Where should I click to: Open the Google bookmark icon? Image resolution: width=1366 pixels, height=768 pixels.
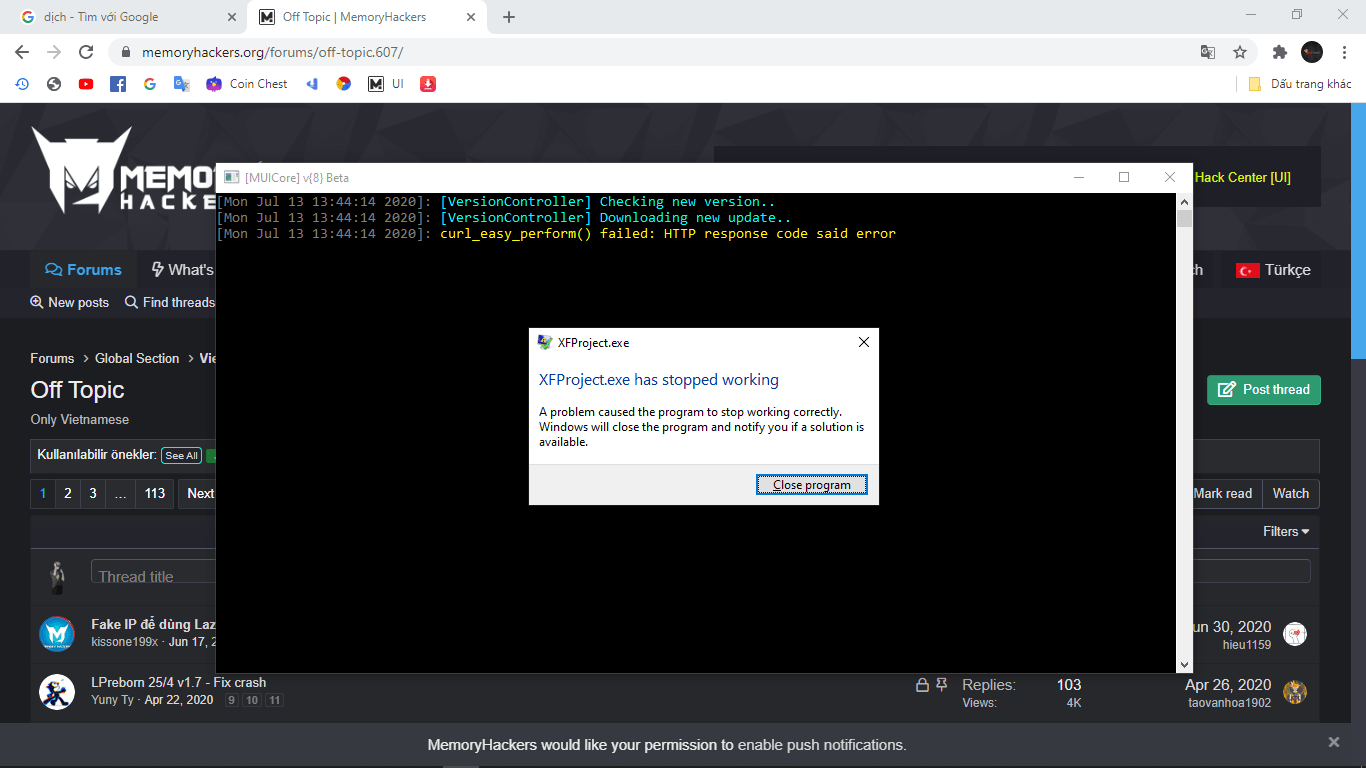pyautogui.click(x=150, y=84)
